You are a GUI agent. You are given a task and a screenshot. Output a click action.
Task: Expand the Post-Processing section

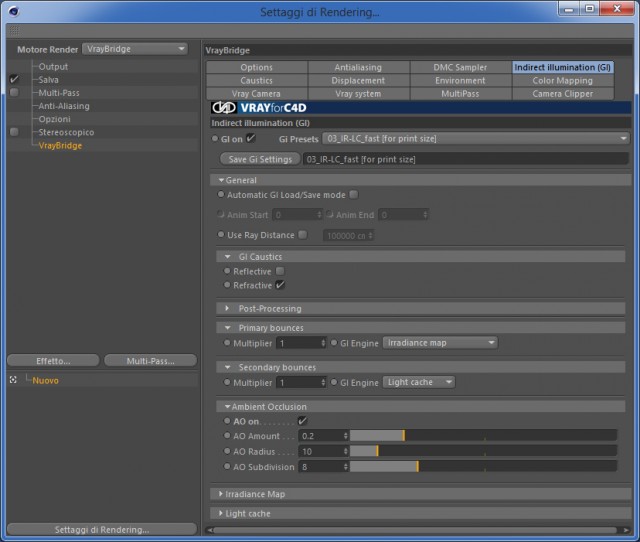coord(227,308)
